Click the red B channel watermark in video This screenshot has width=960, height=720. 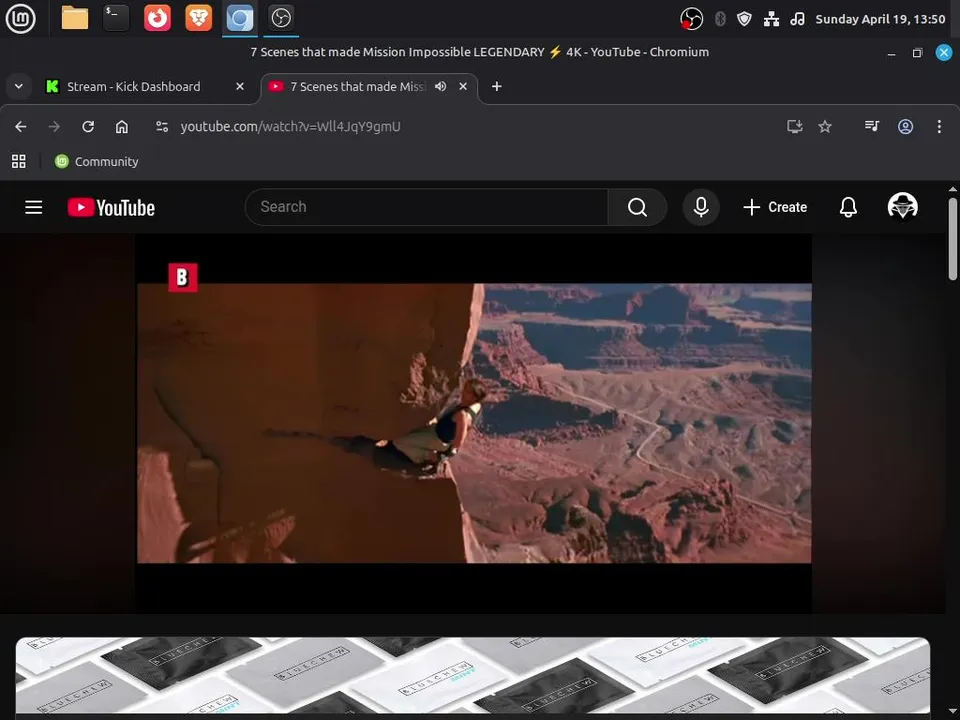tap(183, 277)
